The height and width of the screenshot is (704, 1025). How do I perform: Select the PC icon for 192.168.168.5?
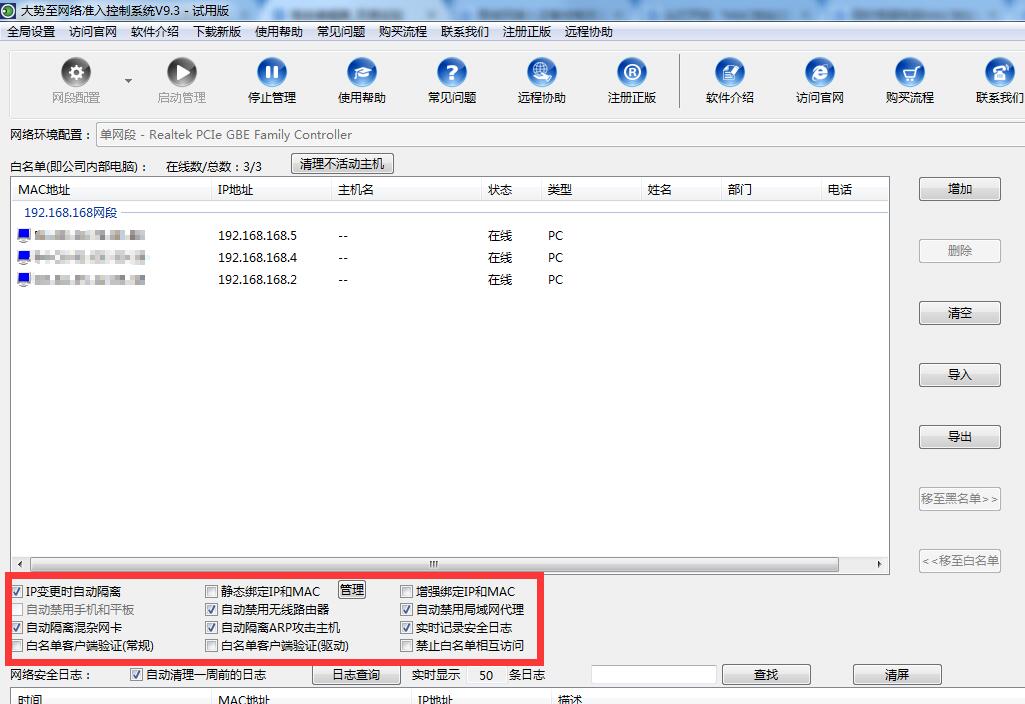click(x=24, y=235)
